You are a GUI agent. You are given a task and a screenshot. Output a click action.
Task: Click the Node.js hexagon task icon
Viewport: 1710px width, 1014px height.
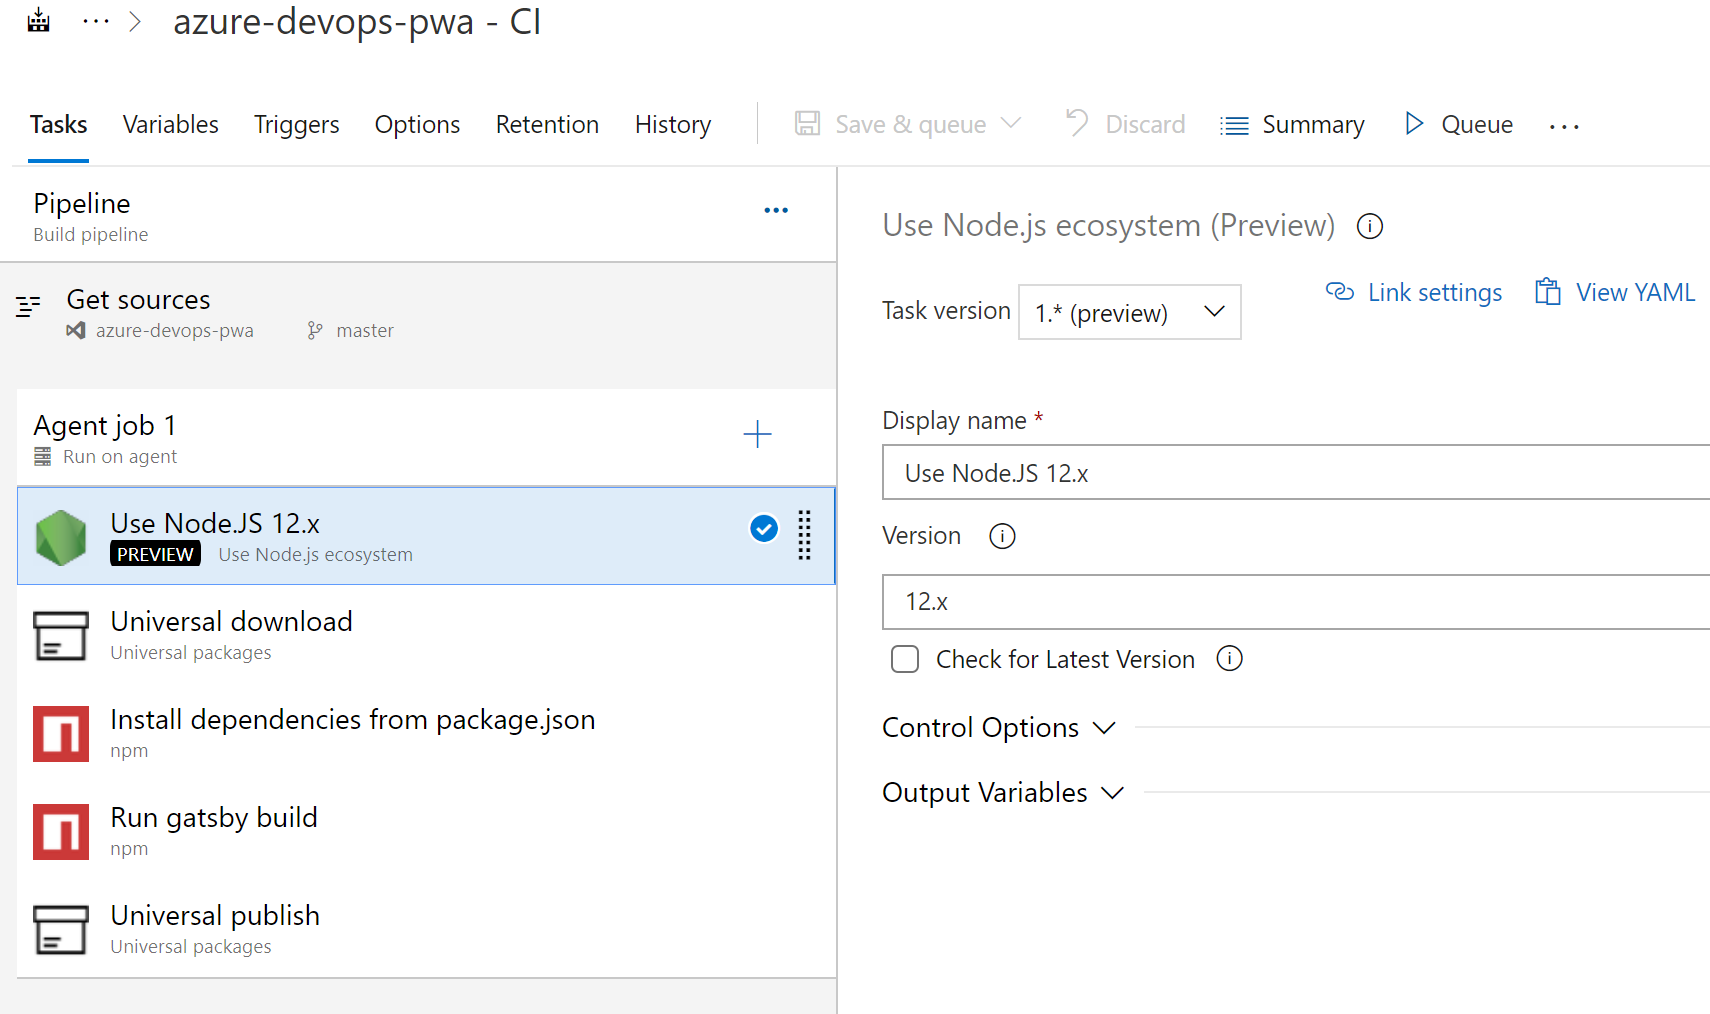tap(61, 538)
